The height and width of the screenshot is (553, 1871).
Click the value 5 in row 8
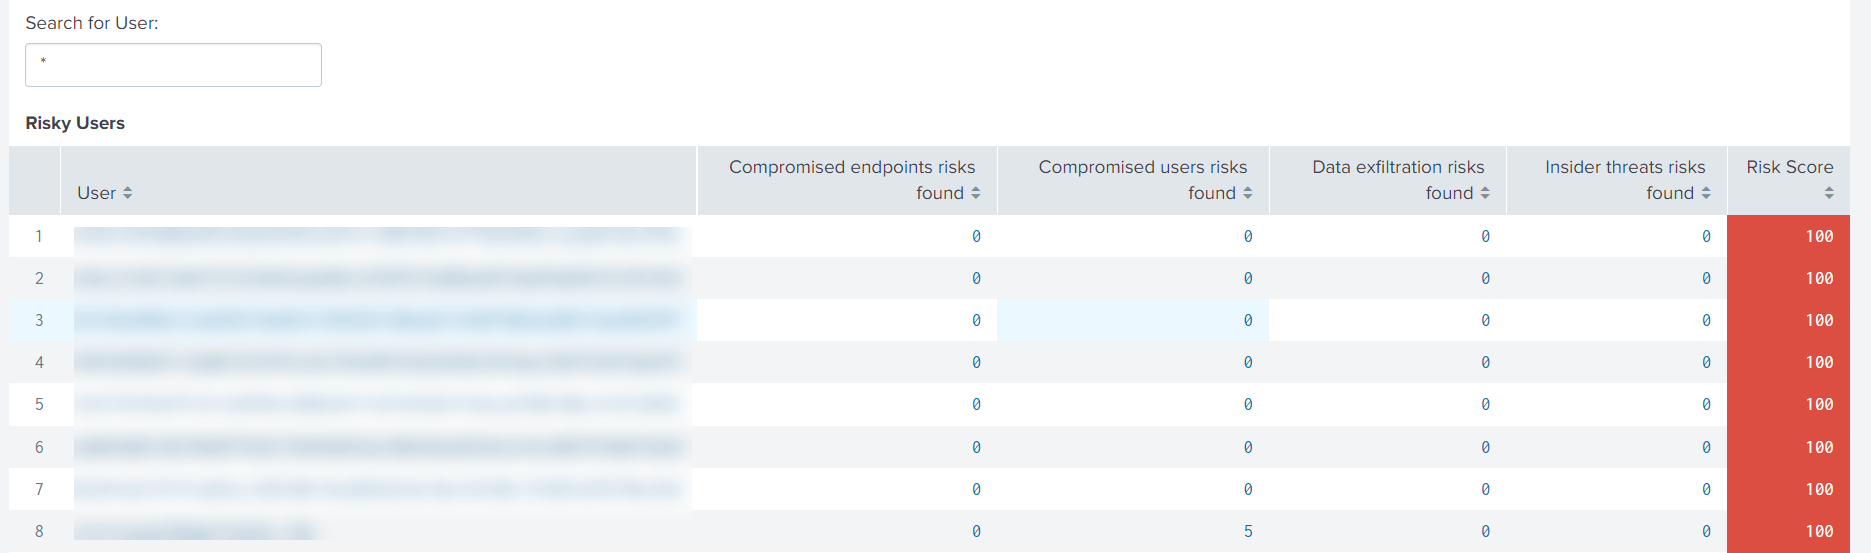1247,531
